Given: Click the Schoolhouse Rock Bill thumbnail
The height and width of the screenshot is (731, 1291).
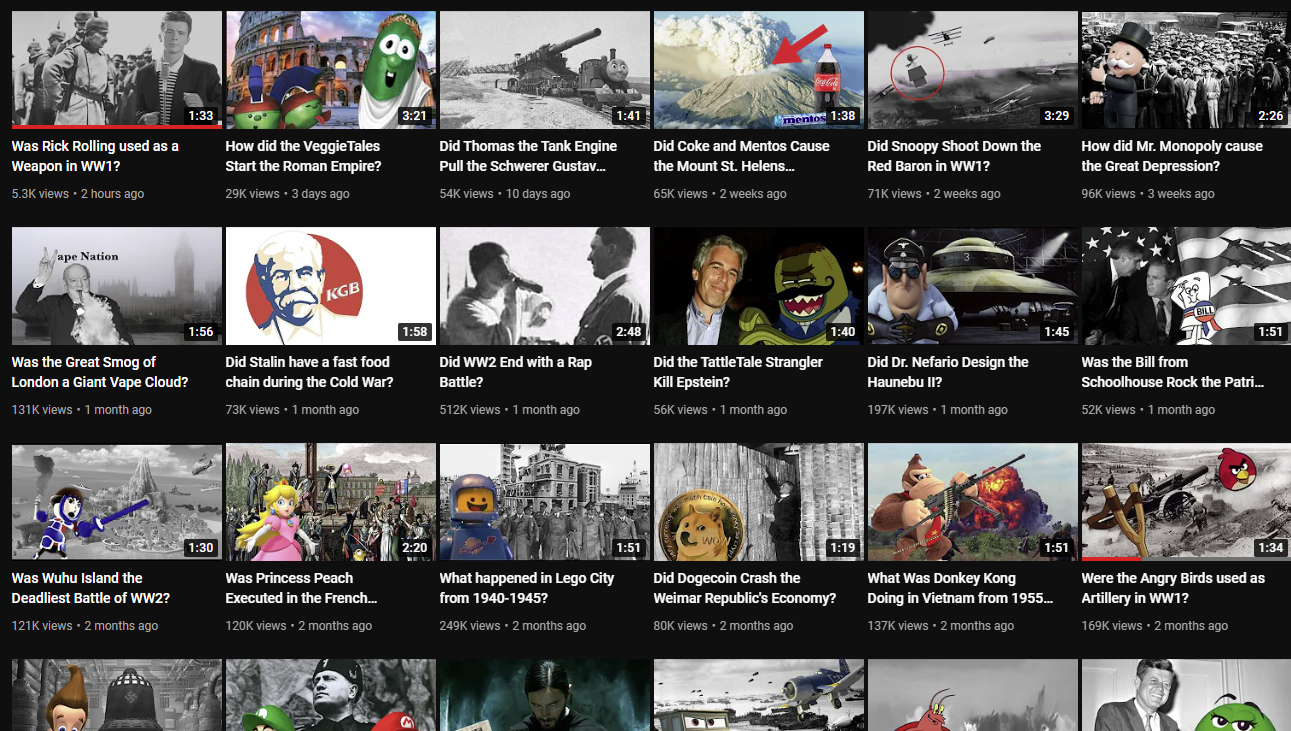Looking at the screenshot, I should pos(1185,285).
